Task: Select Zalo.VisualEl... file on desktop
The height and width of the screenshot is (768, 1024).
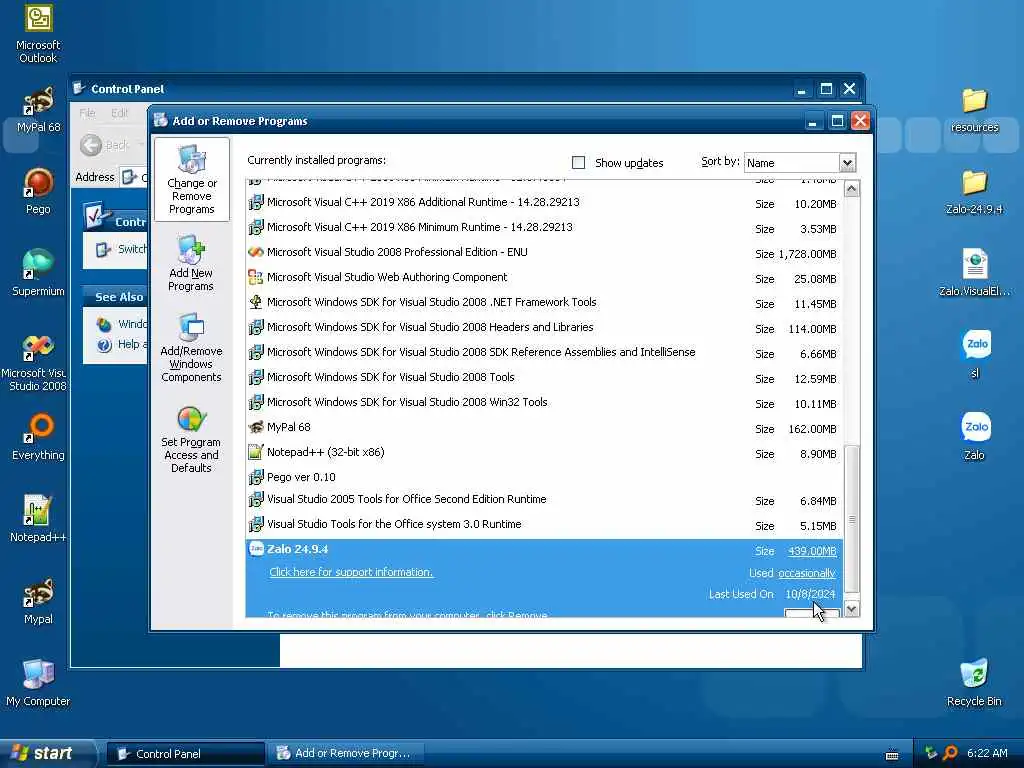Action: [974, 273]
